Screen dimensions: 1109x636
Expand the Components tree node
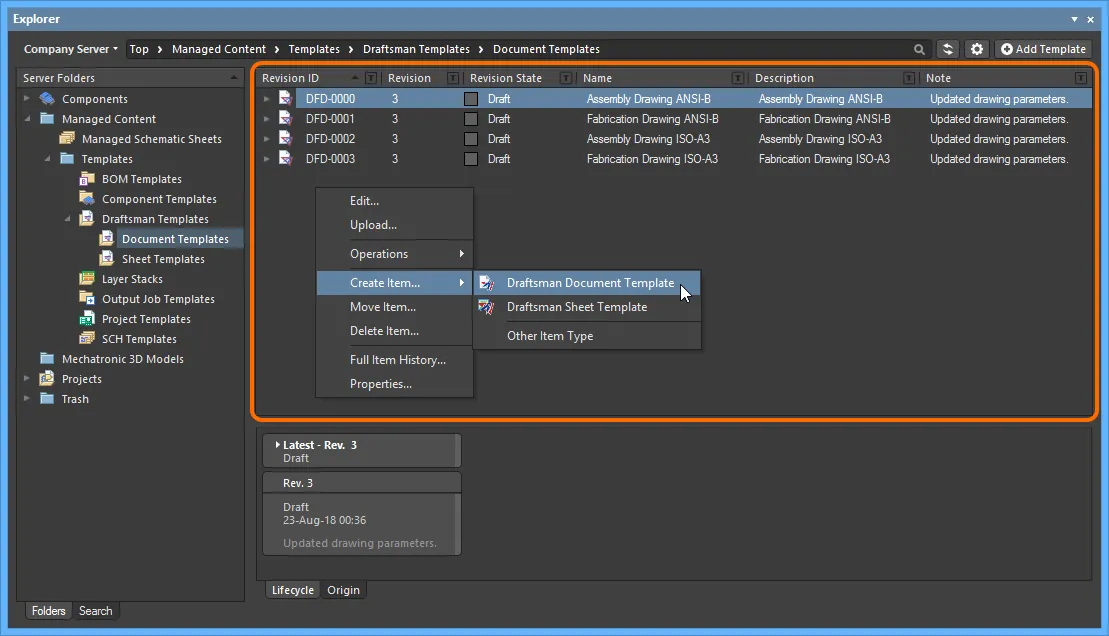tap(27, 98)
